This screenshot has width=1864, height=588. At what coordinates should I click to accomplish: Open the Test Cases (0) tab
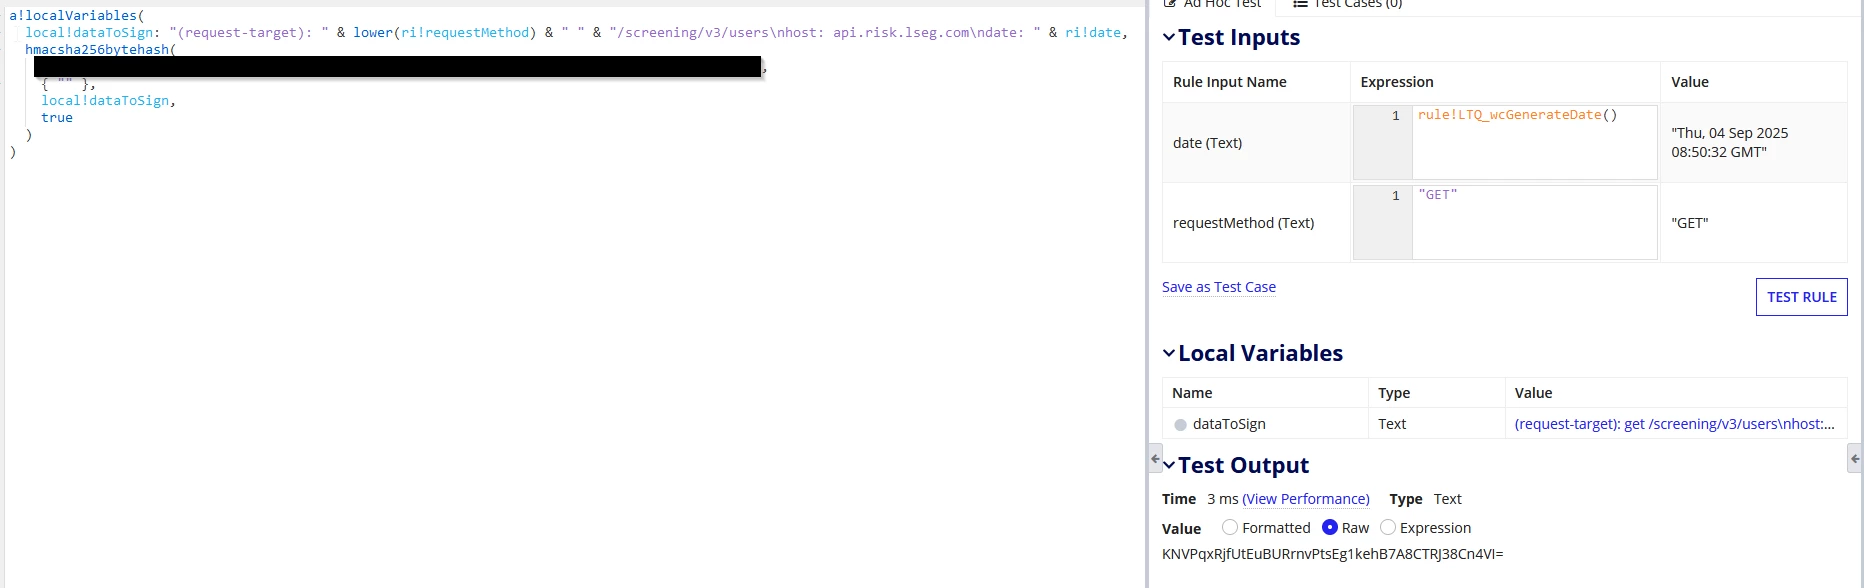point(1348,4)
